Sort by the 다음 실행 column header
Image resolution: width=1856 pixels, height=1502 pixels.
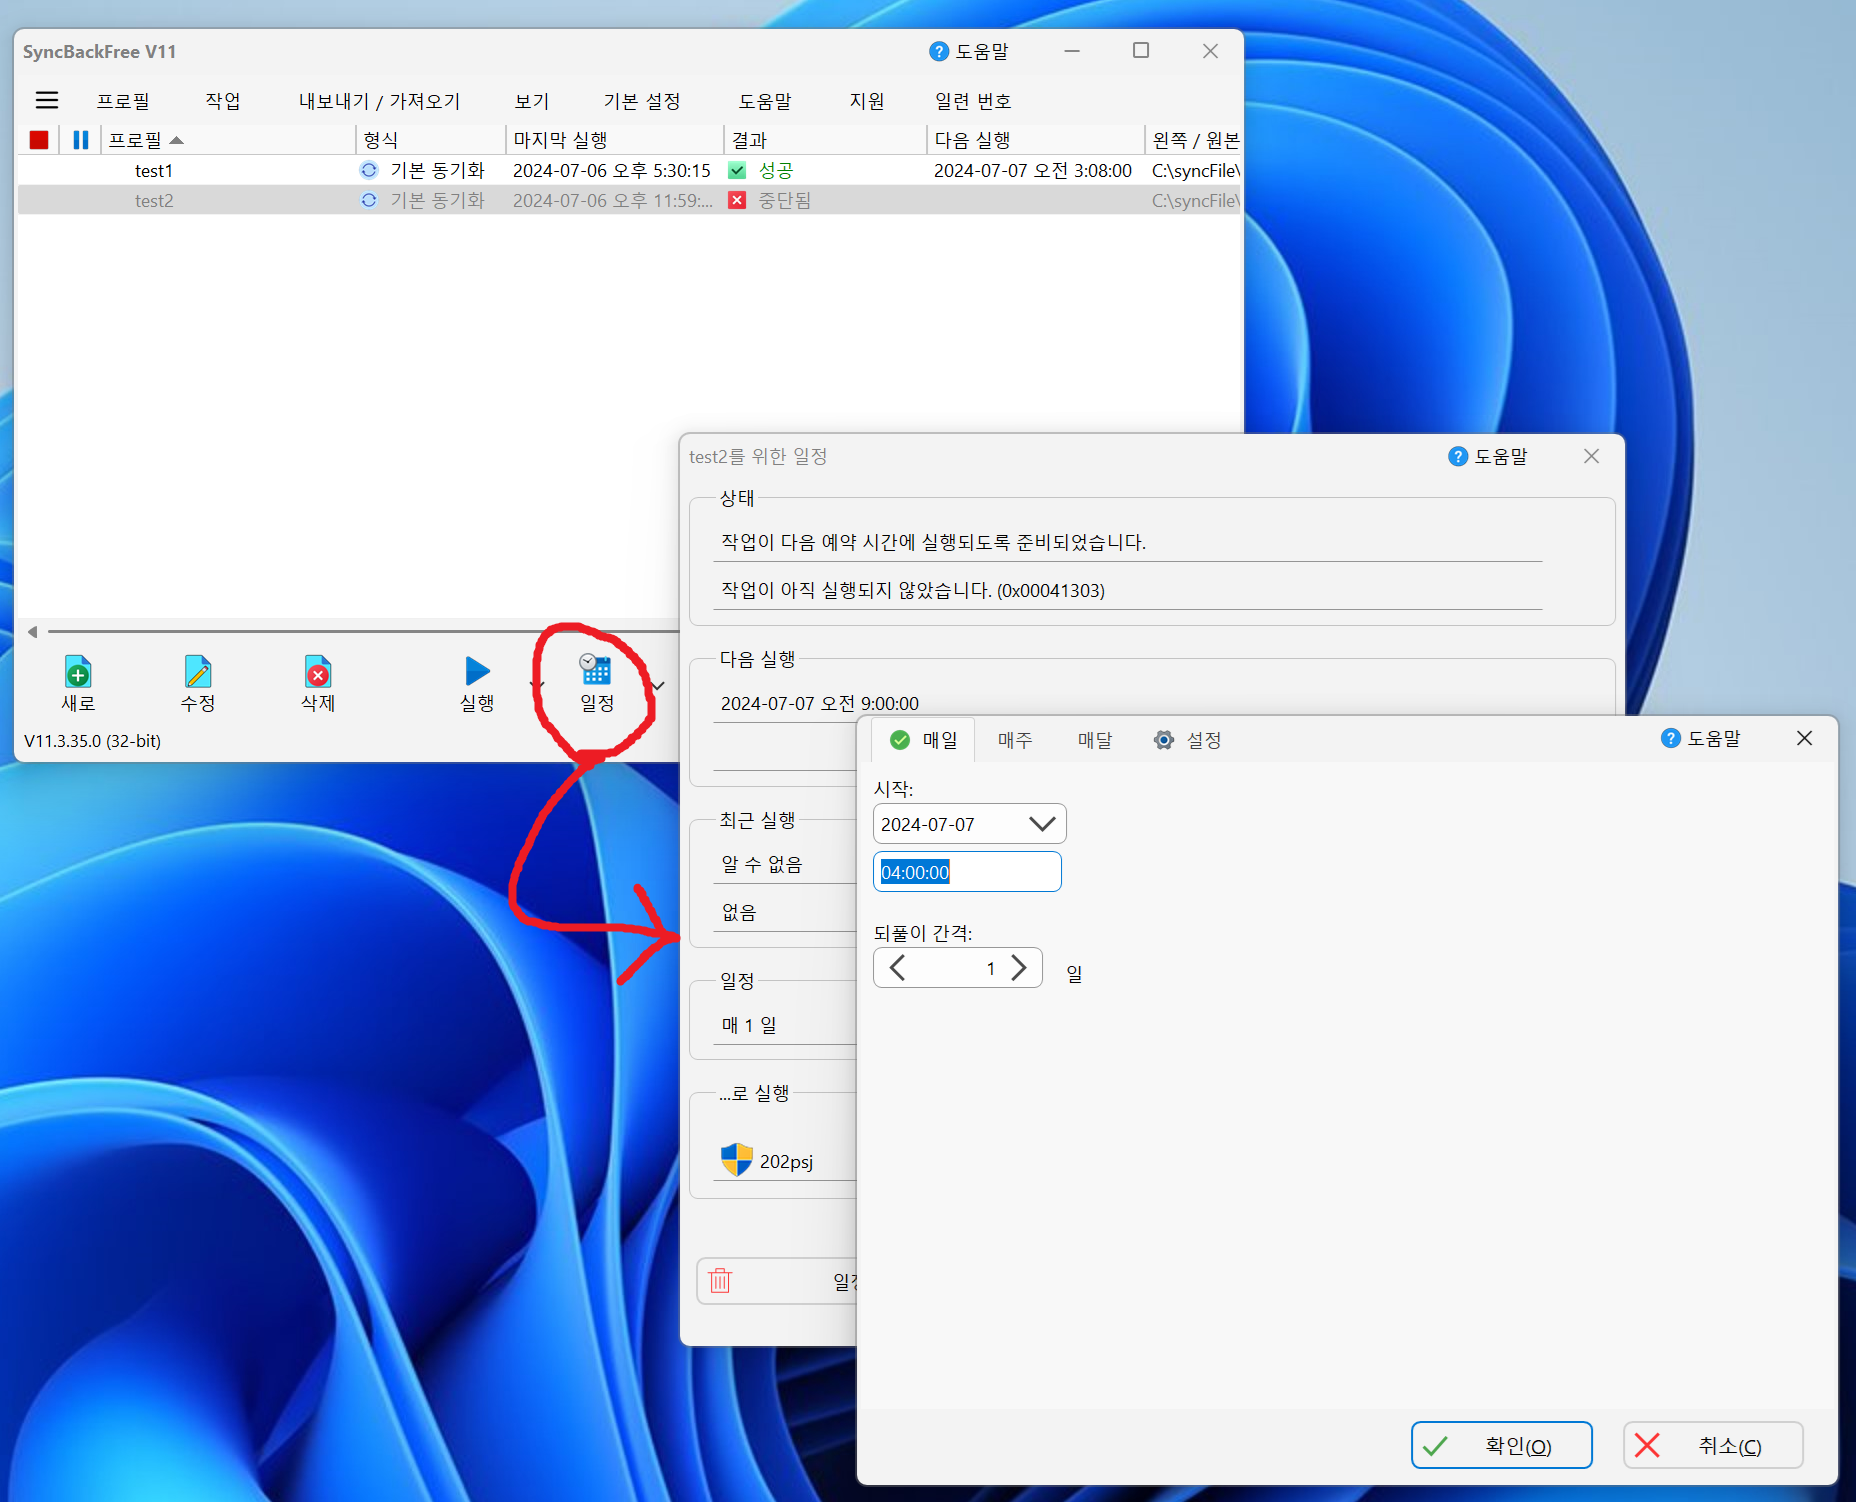click(1036, 140)
